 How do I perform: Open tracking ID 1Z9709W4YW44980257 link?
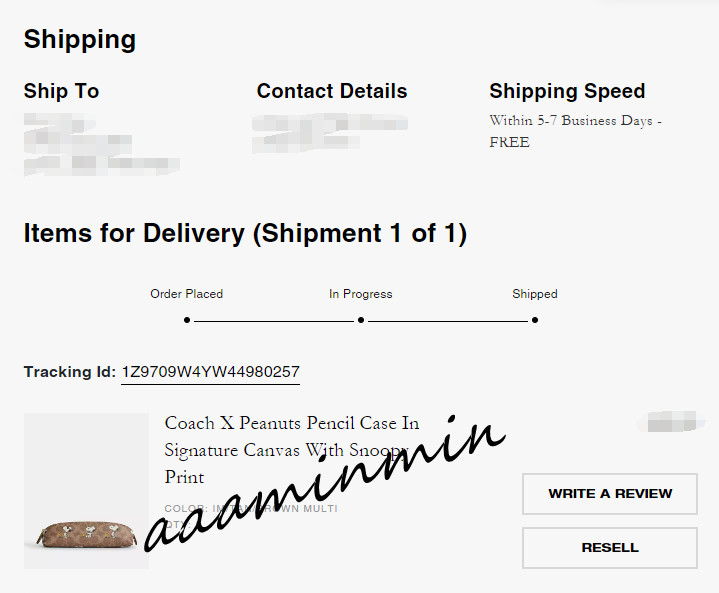point(210,372)
